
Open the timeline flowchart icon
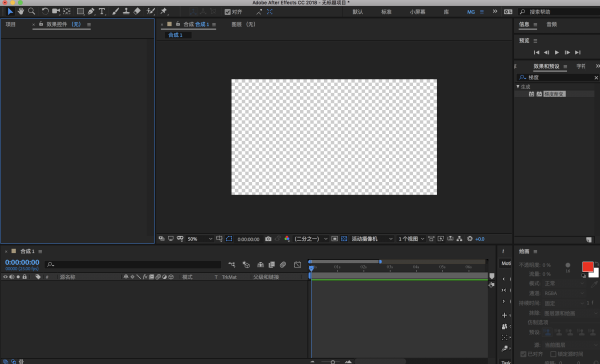tap(460, 239)
